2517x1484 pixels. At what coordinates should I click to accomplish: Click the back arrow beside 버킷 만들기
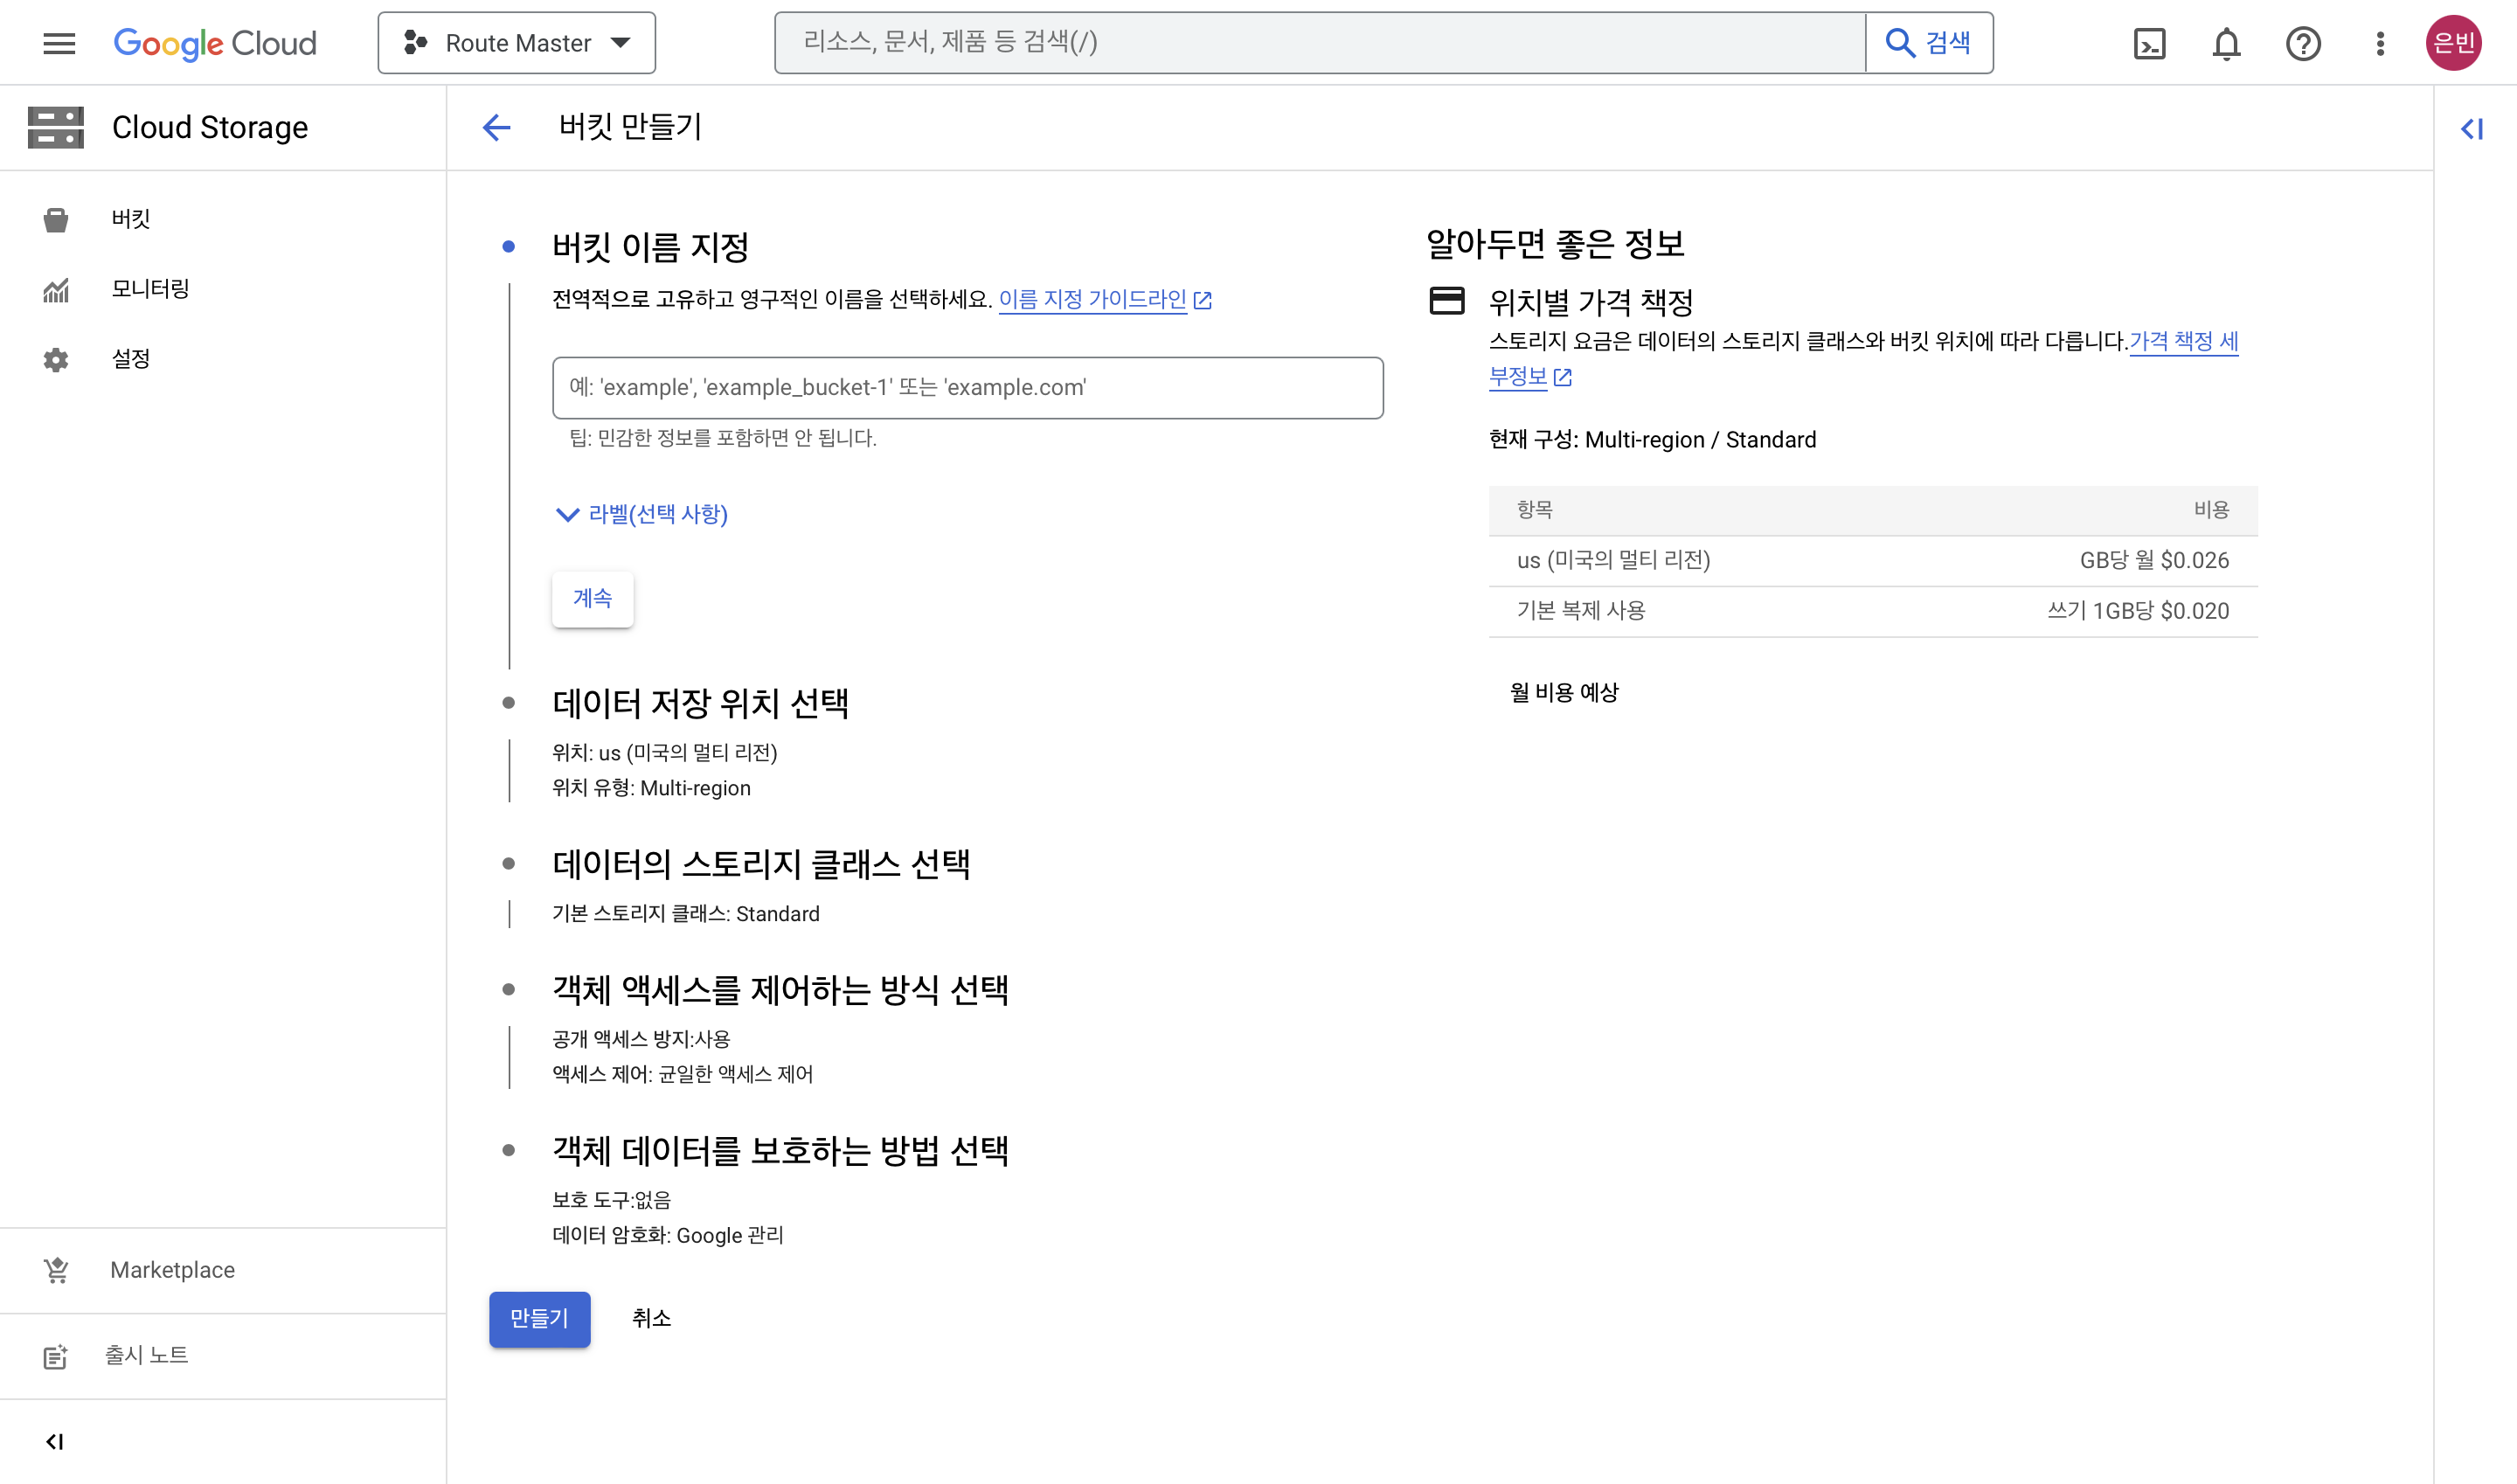[497, 127]
